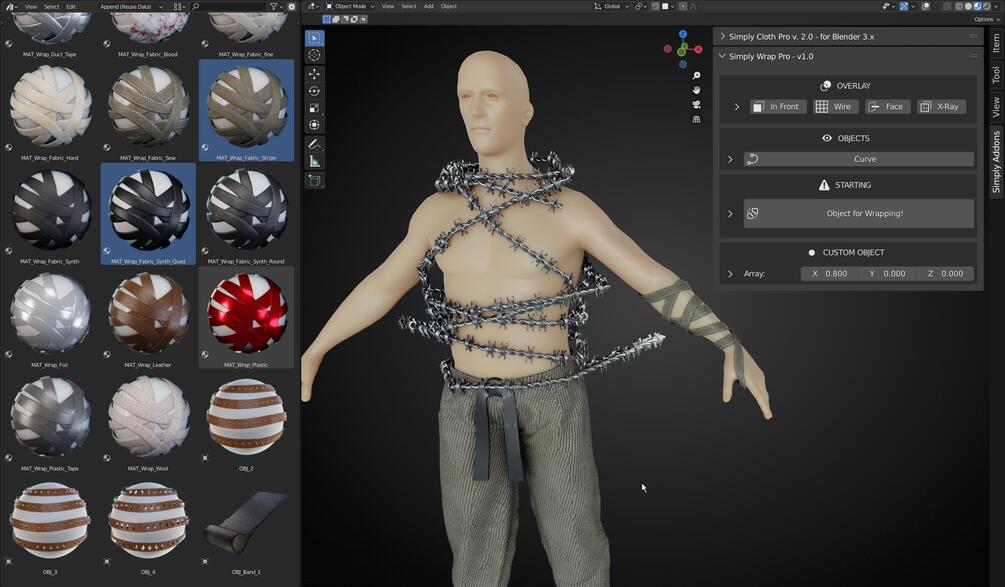Open the Object Mode dropdown
The image size is (1005, 587).
click(x=350, y=6)
